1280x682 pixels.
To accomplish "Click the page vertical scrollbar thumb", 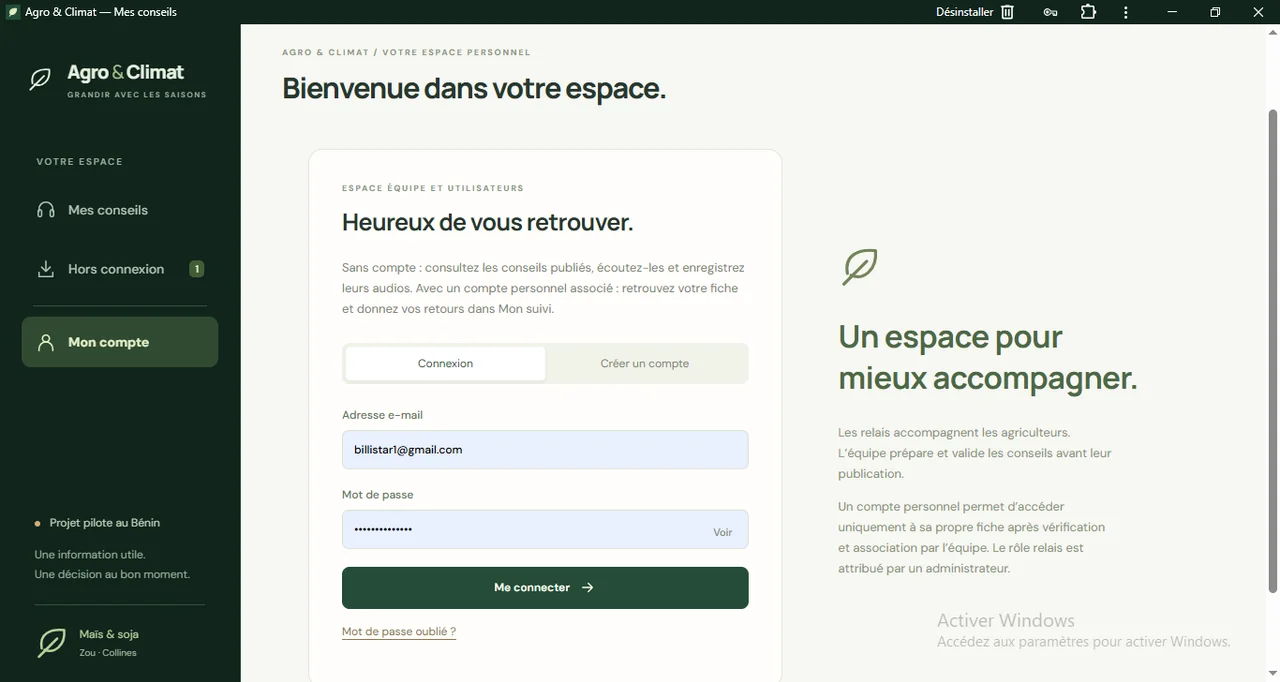I will point(1273,350).
